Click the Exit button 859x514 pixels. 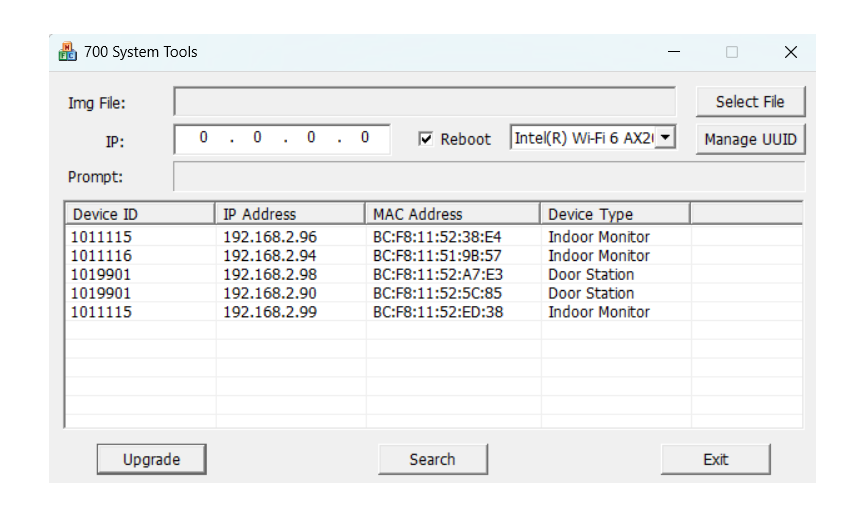[x=715, y=459]
